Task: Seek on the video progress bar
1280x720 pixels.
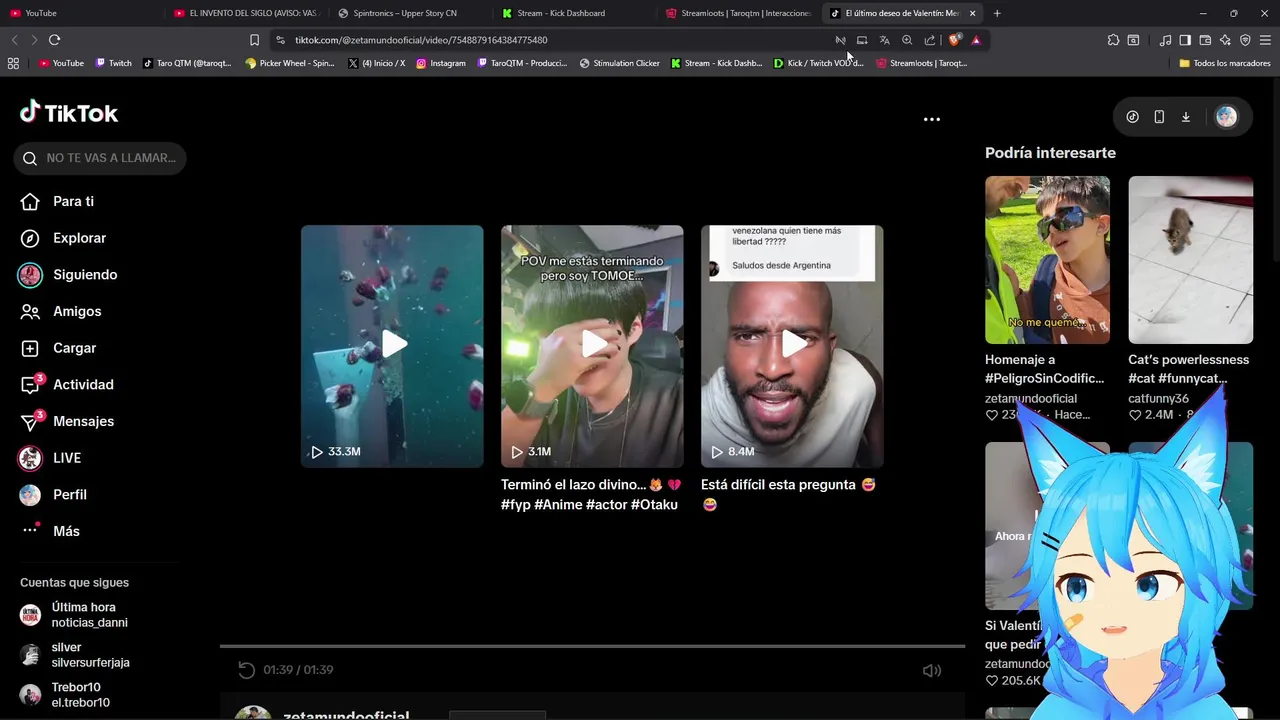Action: (592, 646)
